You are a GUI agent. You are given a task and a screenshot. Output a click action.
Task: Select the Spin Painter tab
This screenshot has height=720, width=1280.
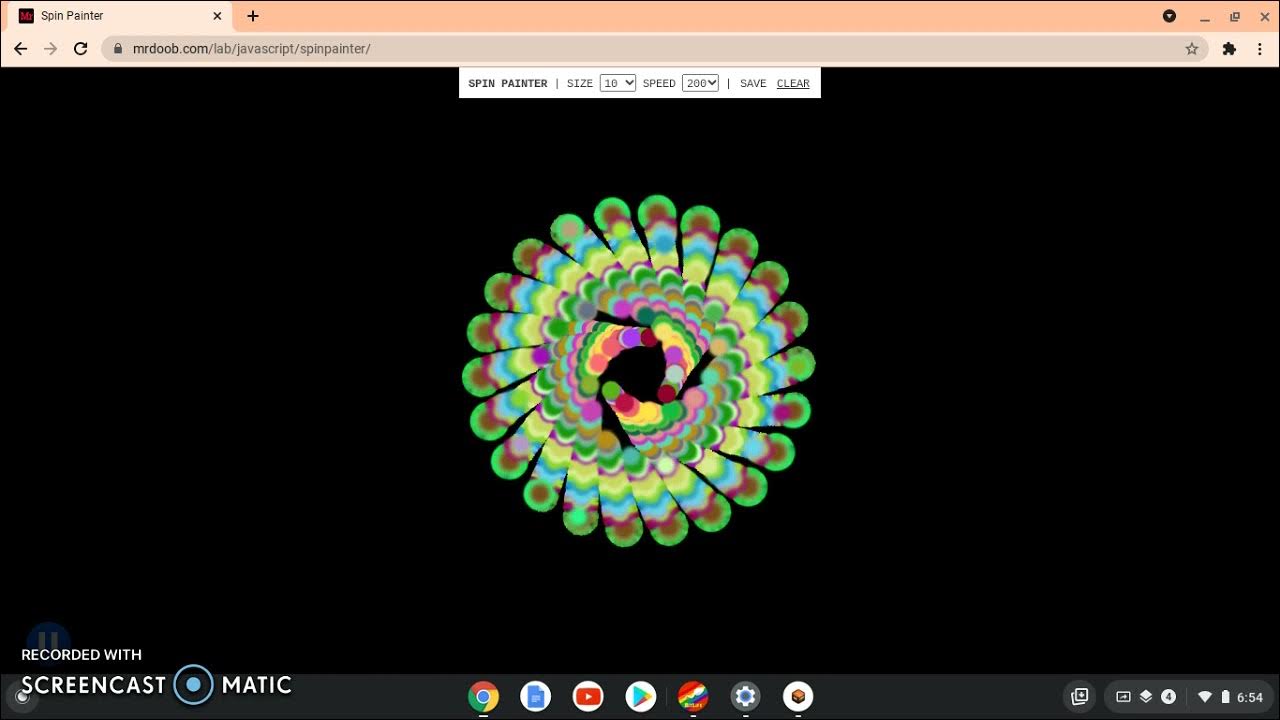[120, 16]
